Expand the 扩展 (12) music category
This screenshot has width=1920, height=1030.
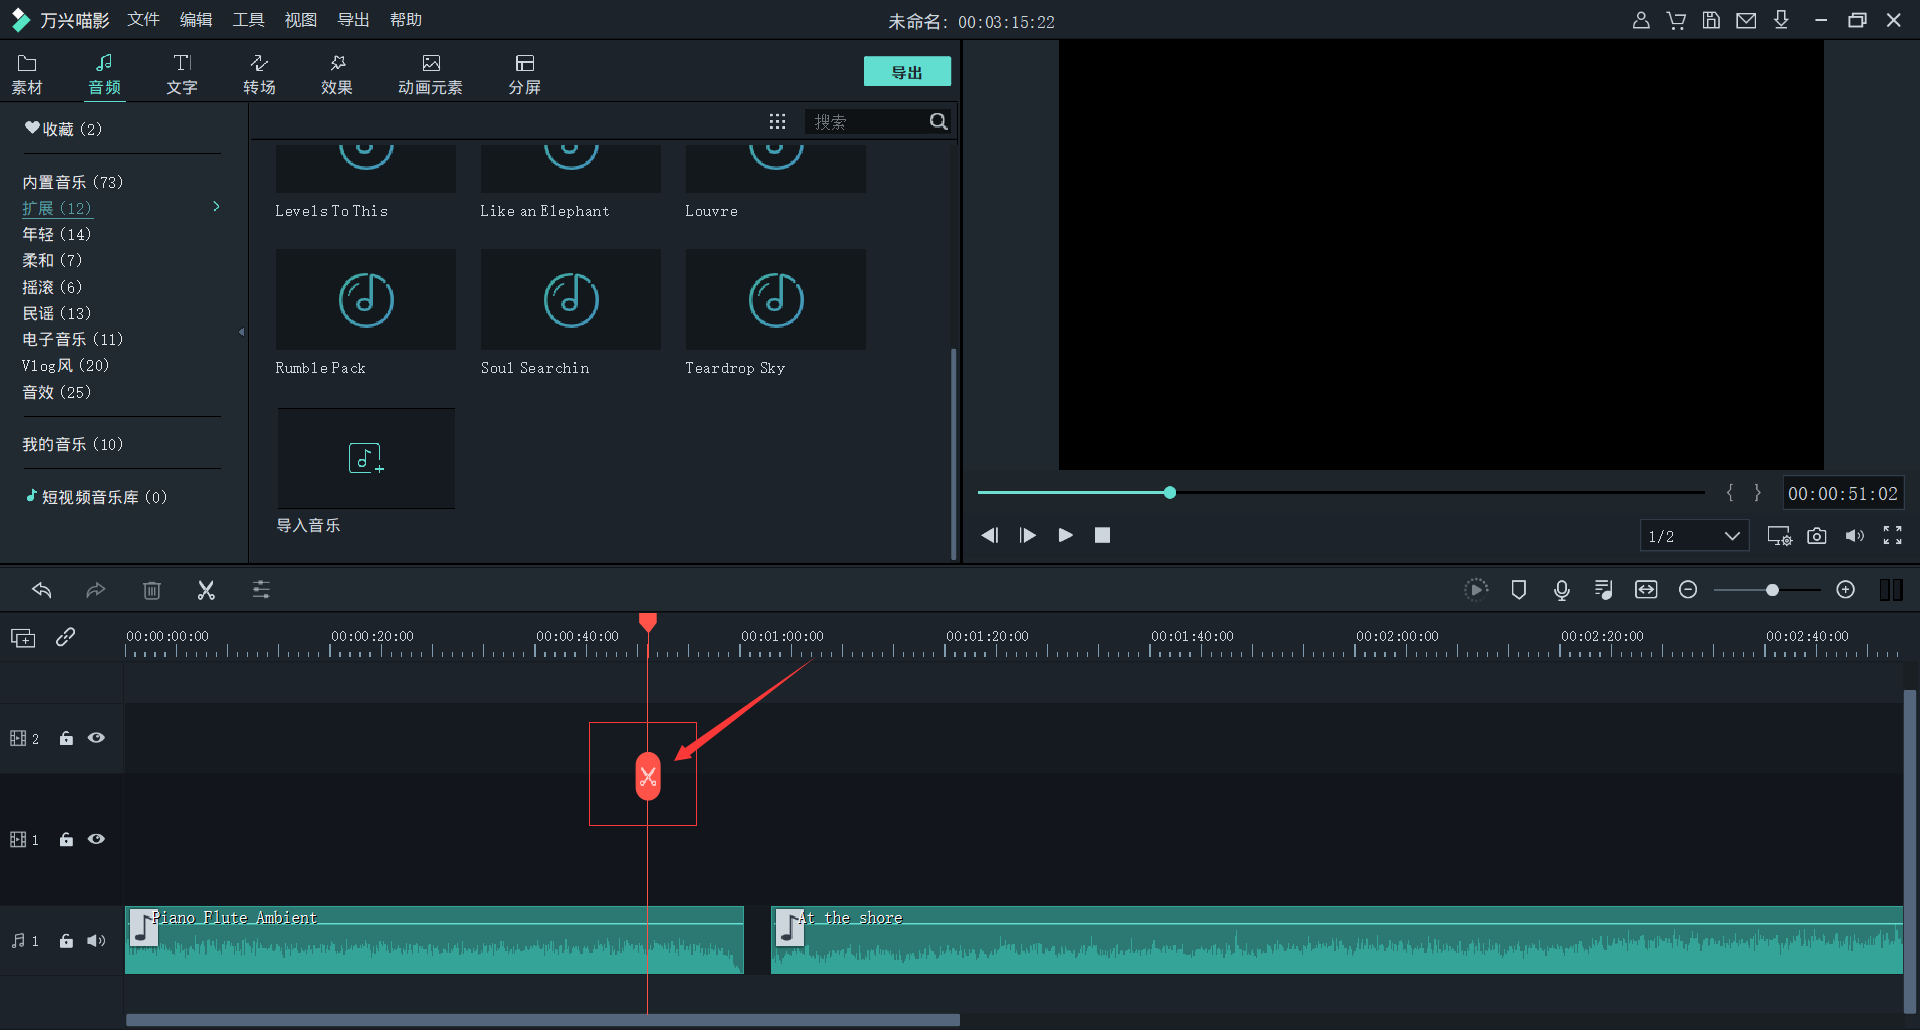pos(57,208)
